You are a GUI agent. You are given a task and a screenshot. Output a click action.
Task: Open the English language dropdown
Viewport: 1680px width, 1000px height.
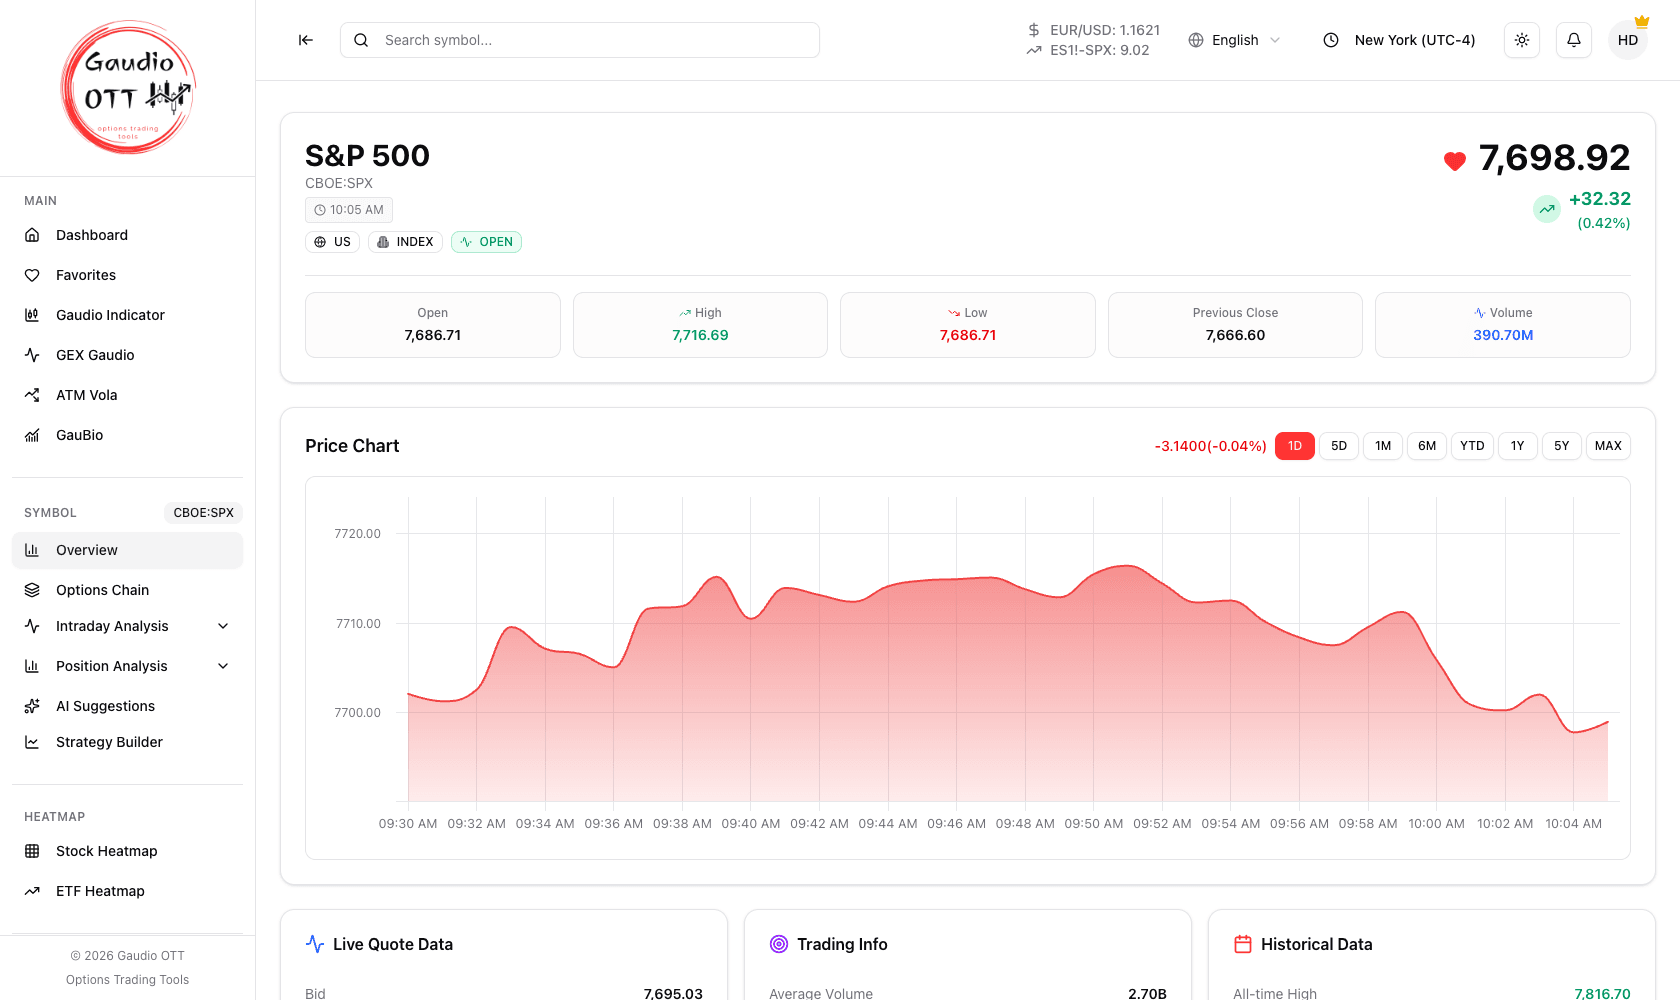click(x=1235, y=40)
